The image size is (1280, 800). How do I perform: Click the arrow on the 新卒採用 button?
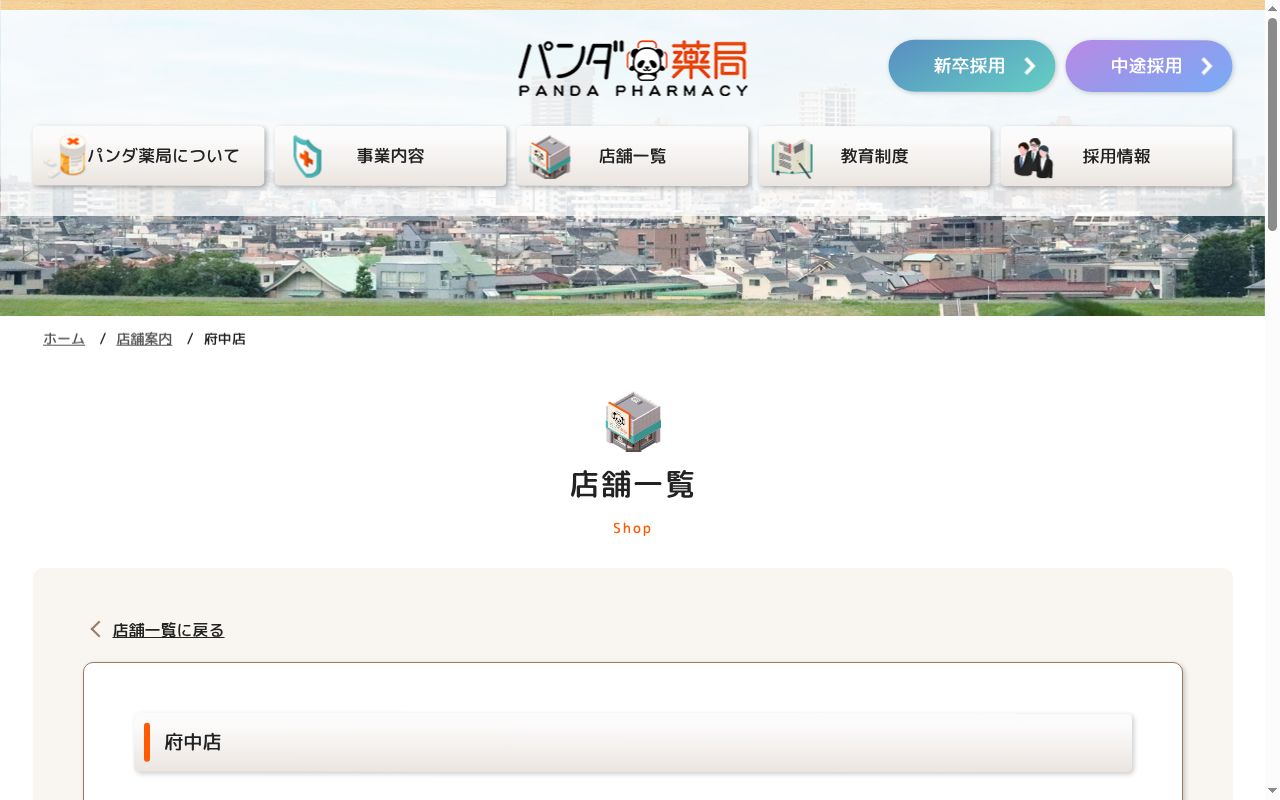click(x=1030, y=66)
